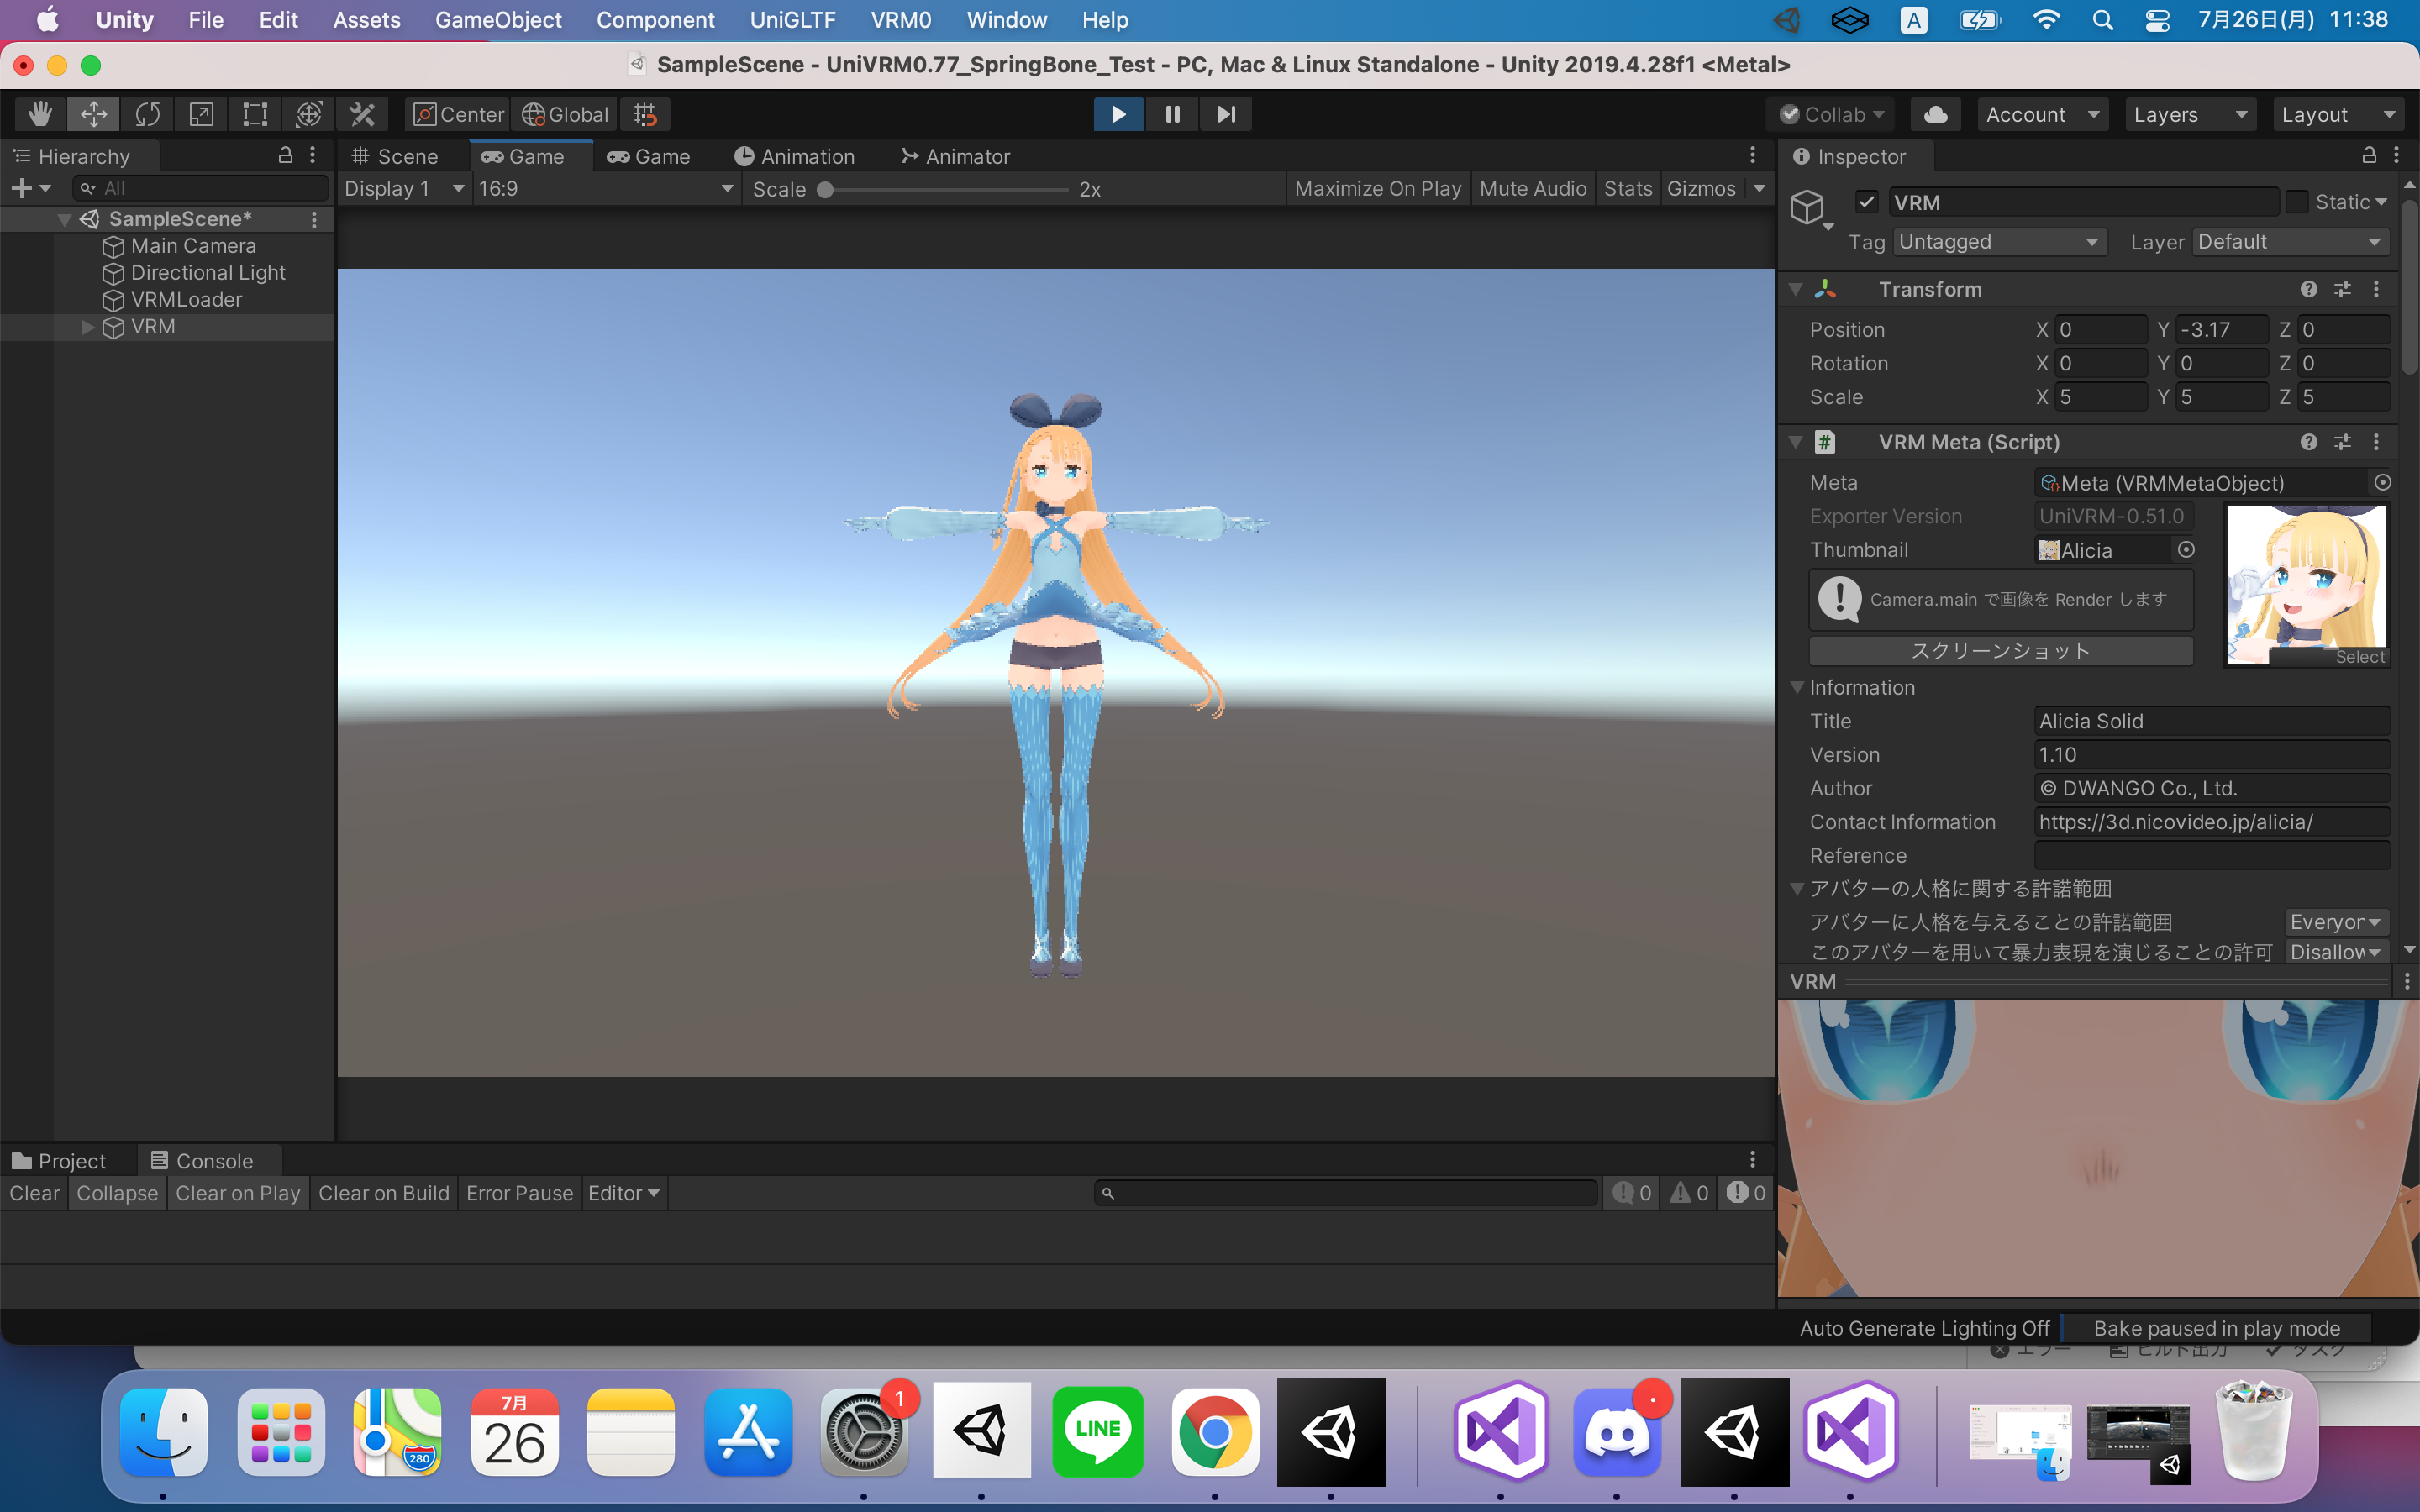The height and width of the screenshot is (1512, 2420).
Task: Switch to the Scene tab
Action: (x=395, y=156)
